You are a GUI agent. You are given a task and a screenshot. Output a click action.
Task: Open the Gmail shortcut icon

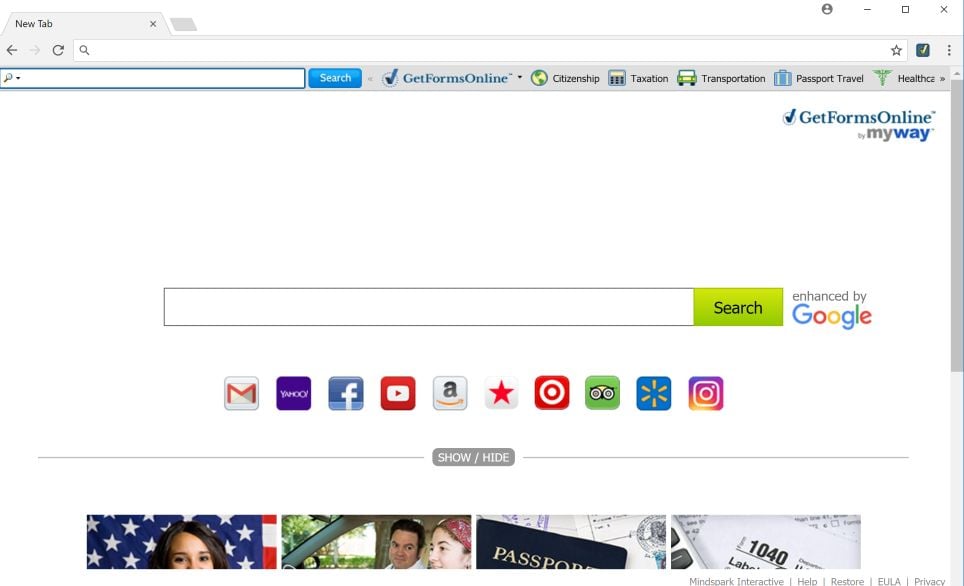point(241,394)
